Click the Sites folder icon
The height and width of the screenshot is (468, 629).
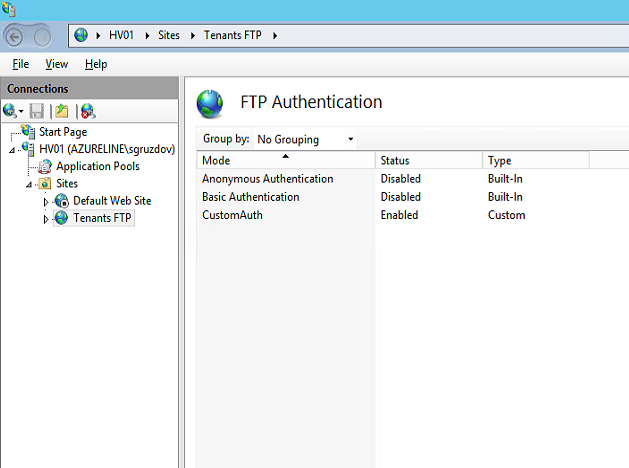click(45, 183)
